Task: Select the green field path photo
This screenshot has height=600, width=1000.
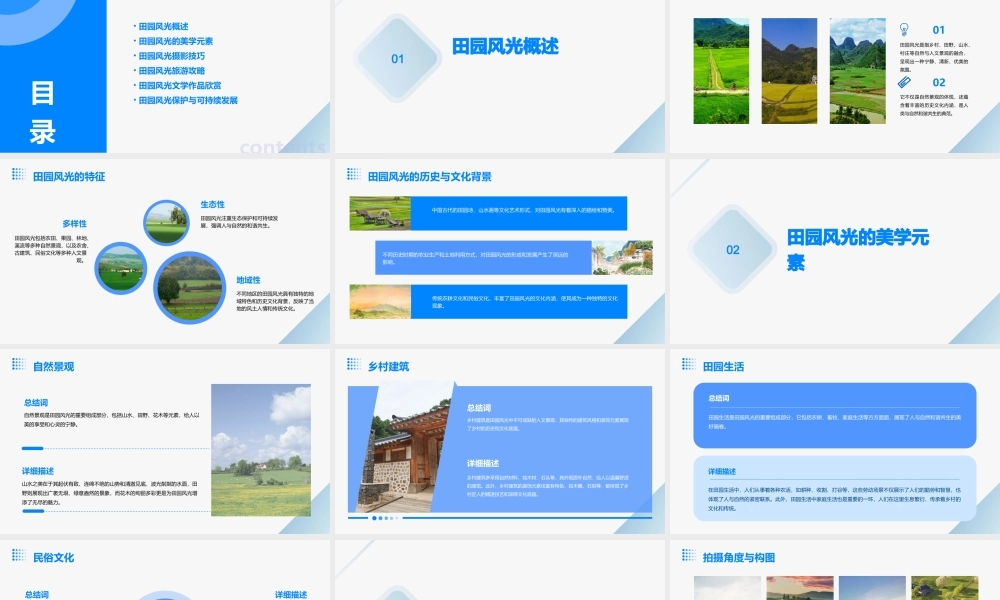Action: (721, 71)
